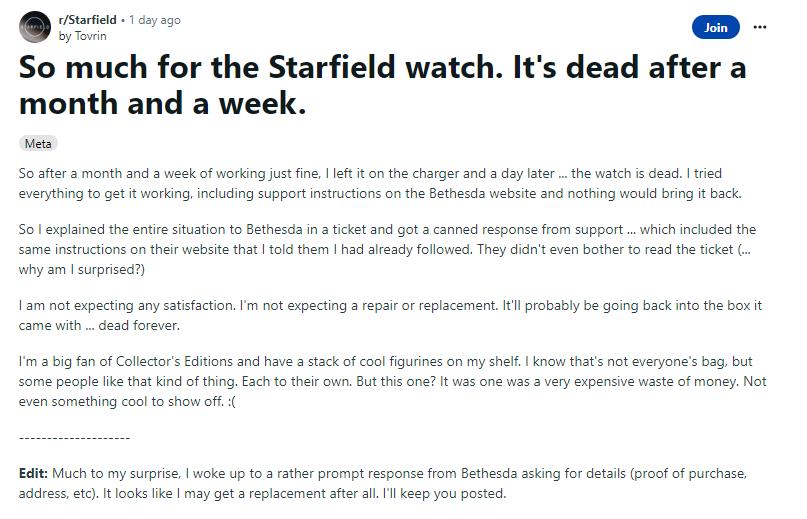
Task: Open the three-dot post options menu
Action: click(760, 27)
